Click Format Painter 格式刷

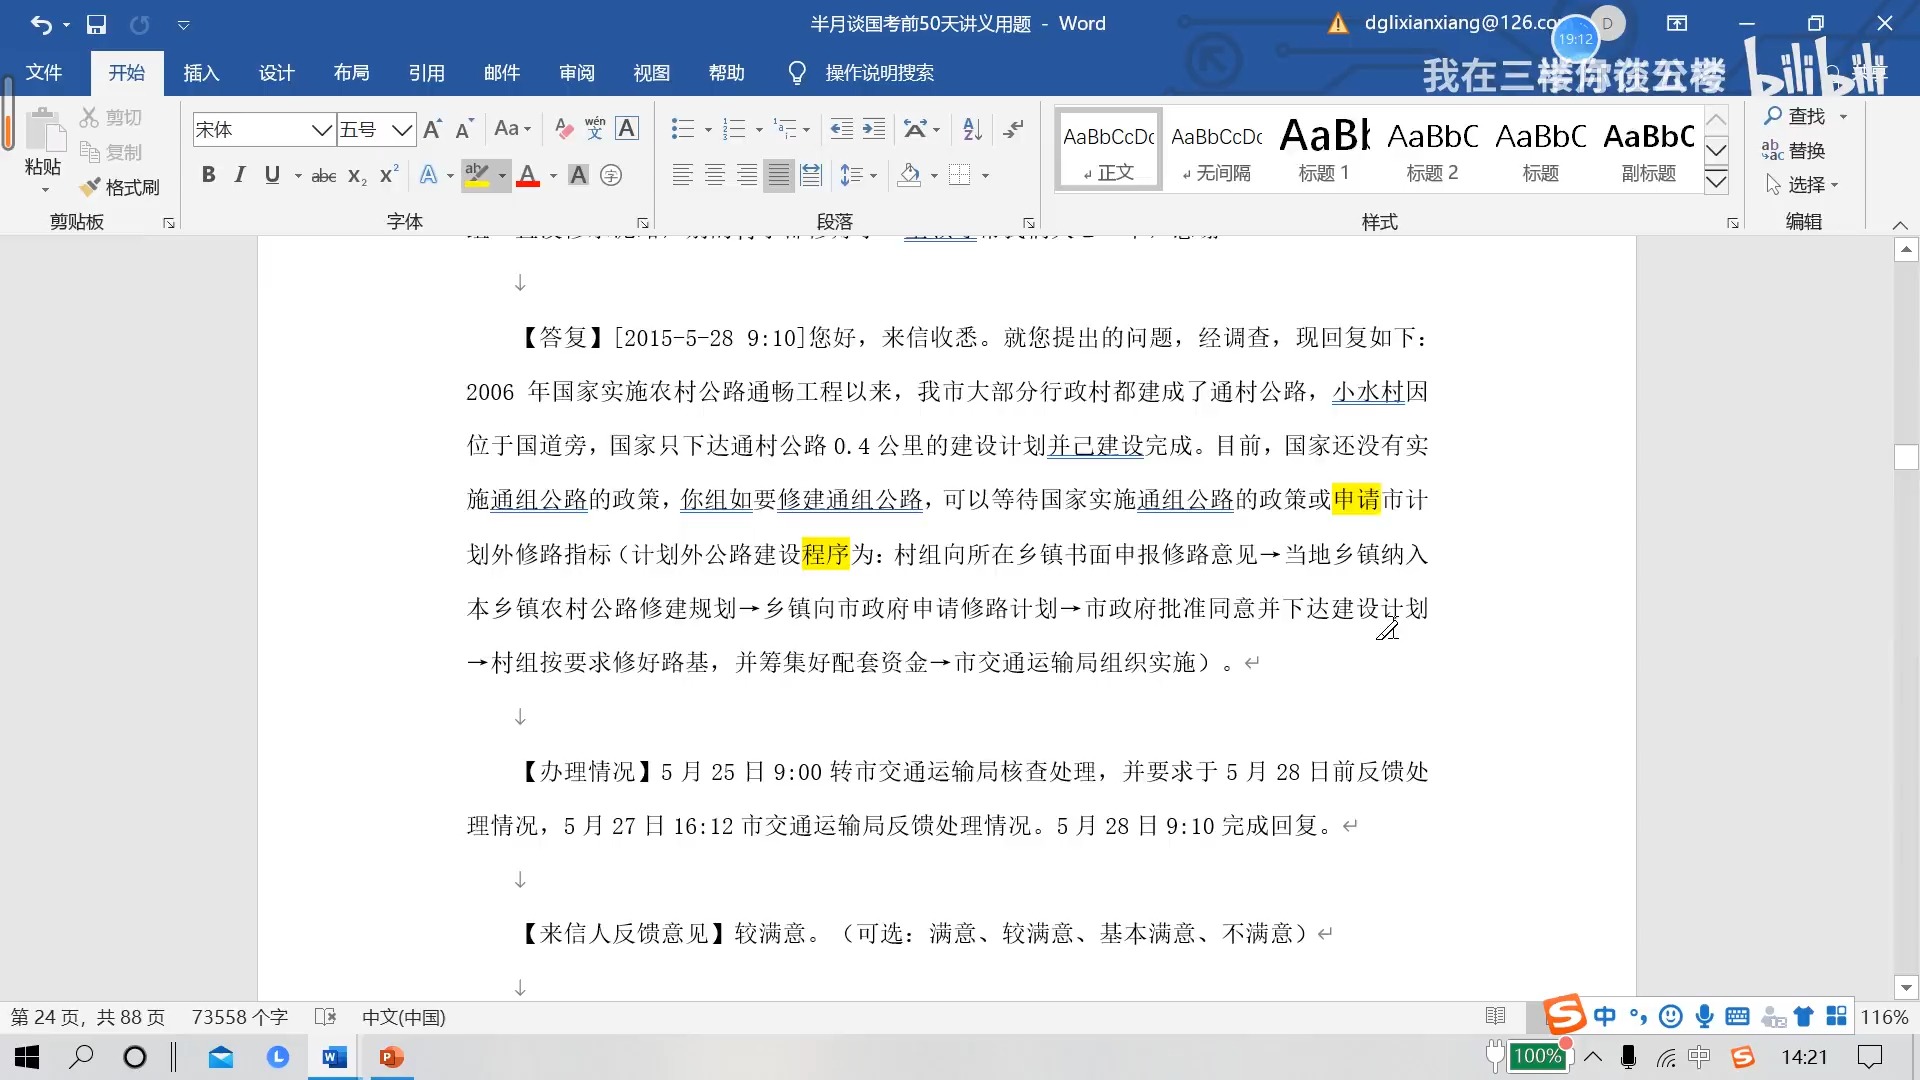[x=120, y=187]
